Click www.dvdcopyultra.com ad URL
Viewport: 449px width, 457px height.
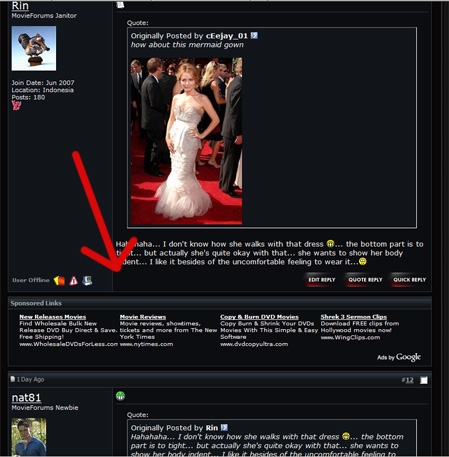click(x=254, y=344)
